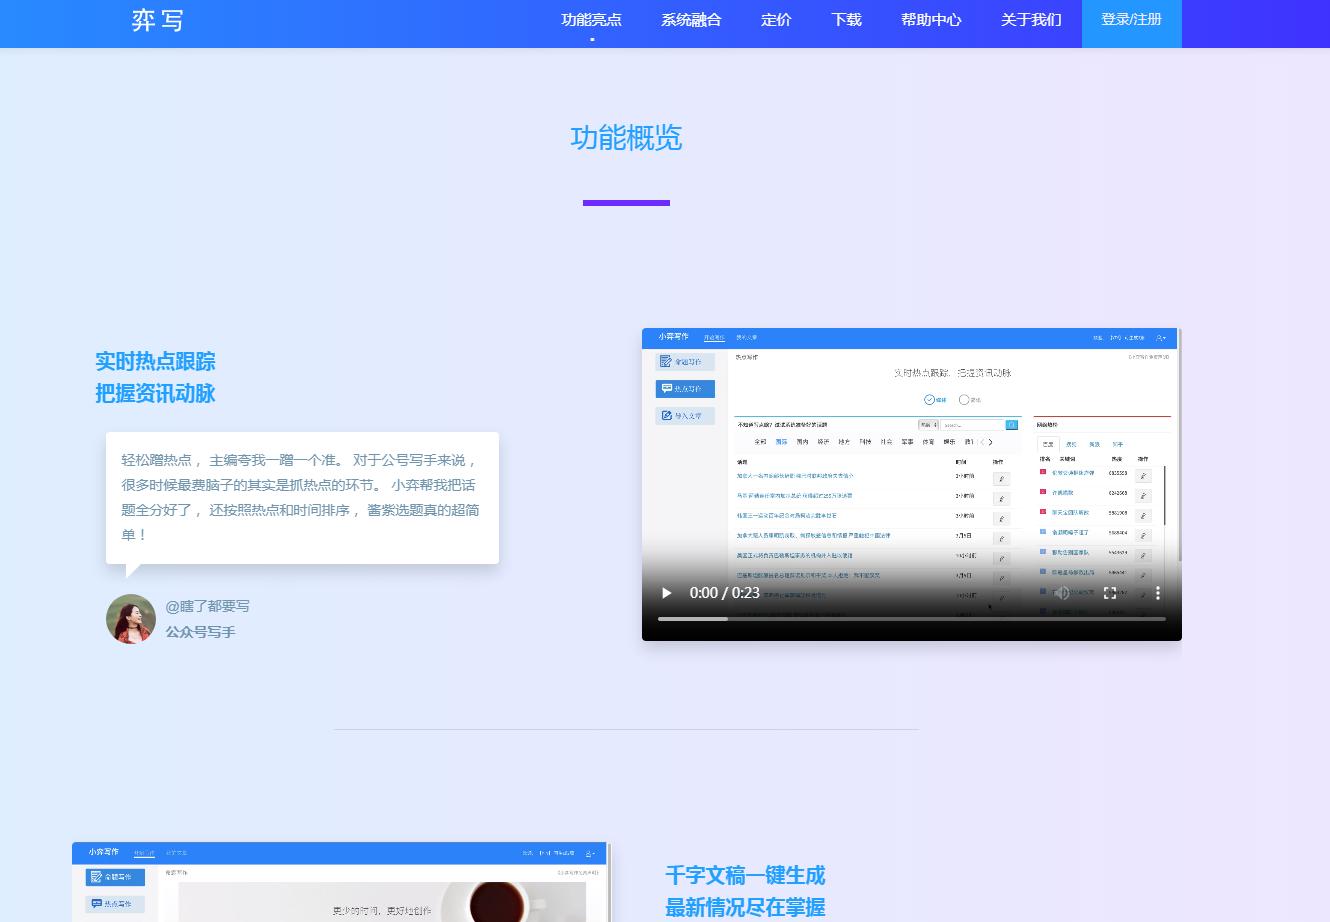Viewport: 1330px width, 922px height.
Task: Open the 定价 pricing page
Action: [776, 20]
